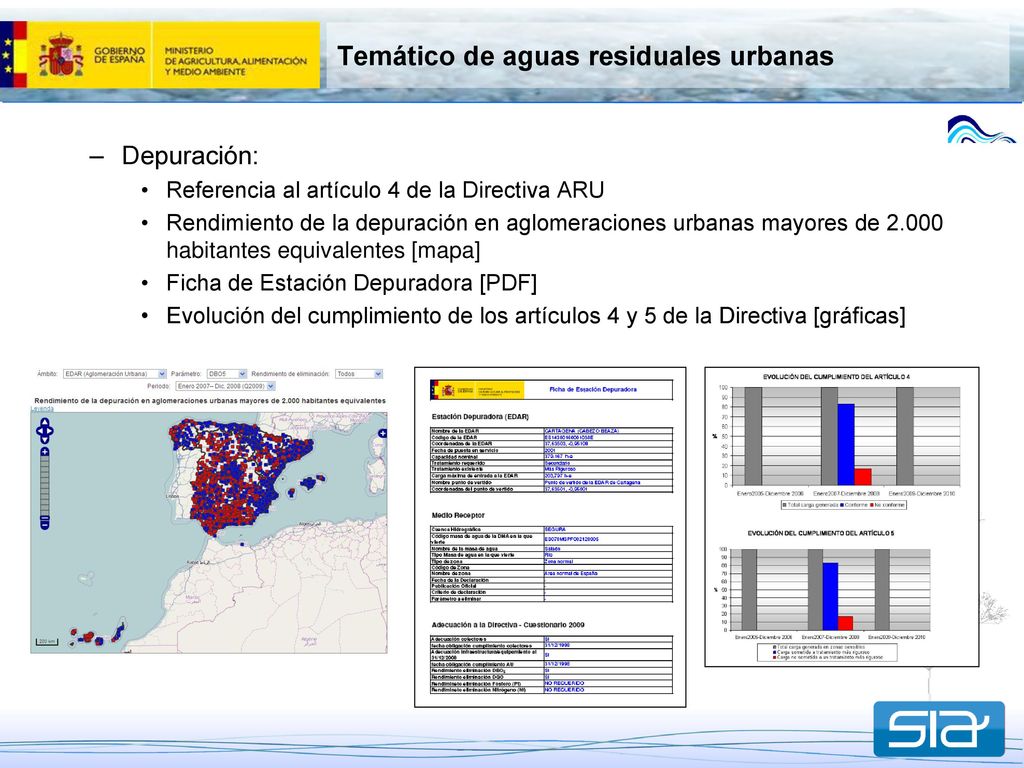The height and width of the screenshot is (768, 1024).
Task: Open the Parámetro DBO5 dropdown
Action: pyautogui.click(x=227, y=374)
